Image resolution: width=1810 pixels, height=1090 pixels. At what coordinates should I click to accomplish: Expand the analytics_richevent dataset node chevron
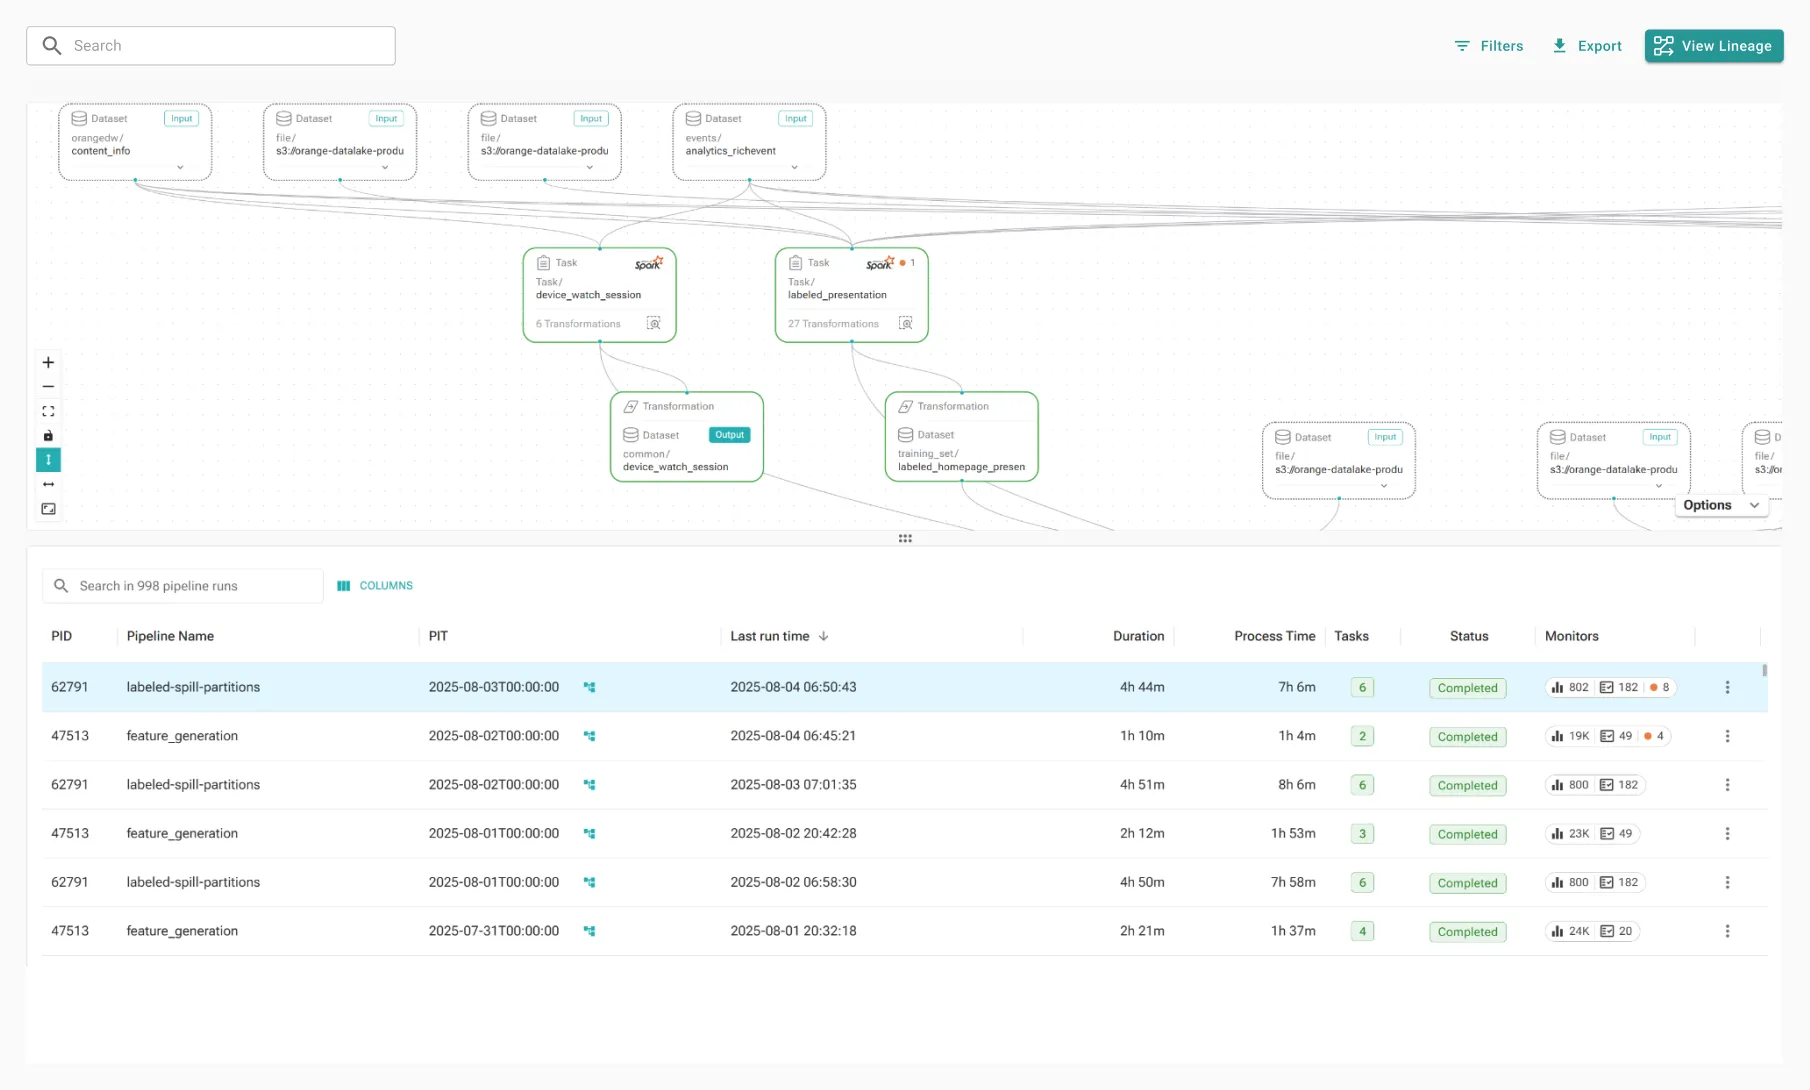794,167
